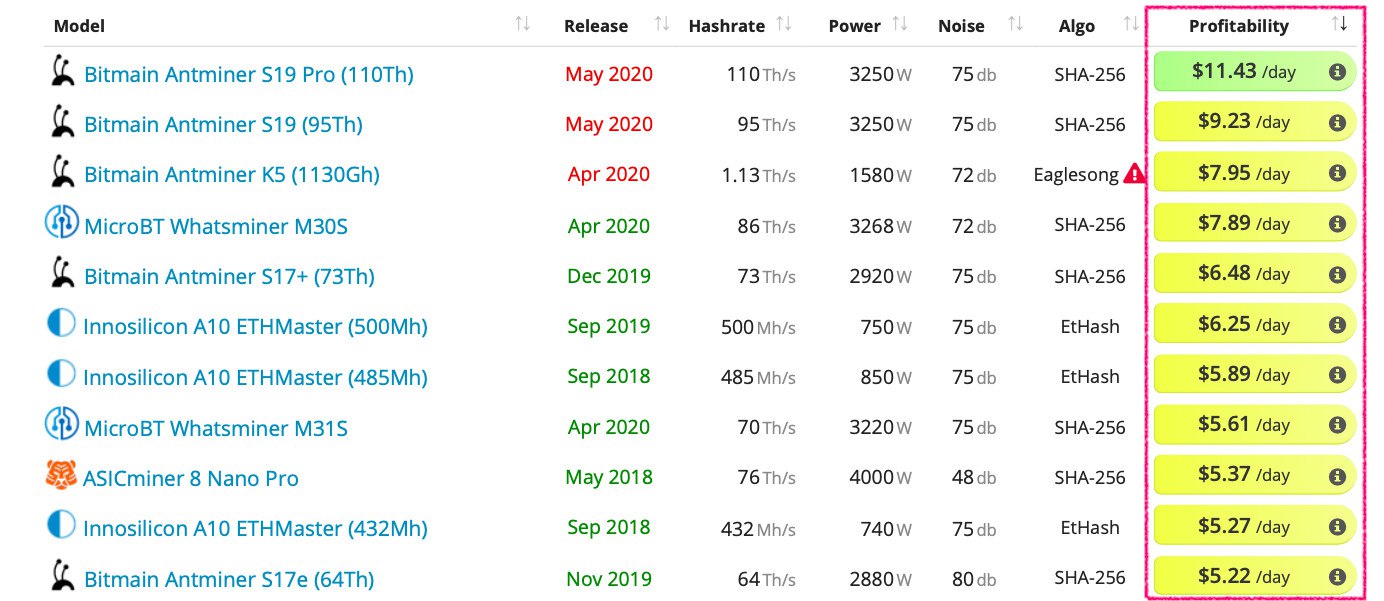Open Bitmain Antminer S19 (95Th) link
The image size is (1384, 601).
point(223,124)
